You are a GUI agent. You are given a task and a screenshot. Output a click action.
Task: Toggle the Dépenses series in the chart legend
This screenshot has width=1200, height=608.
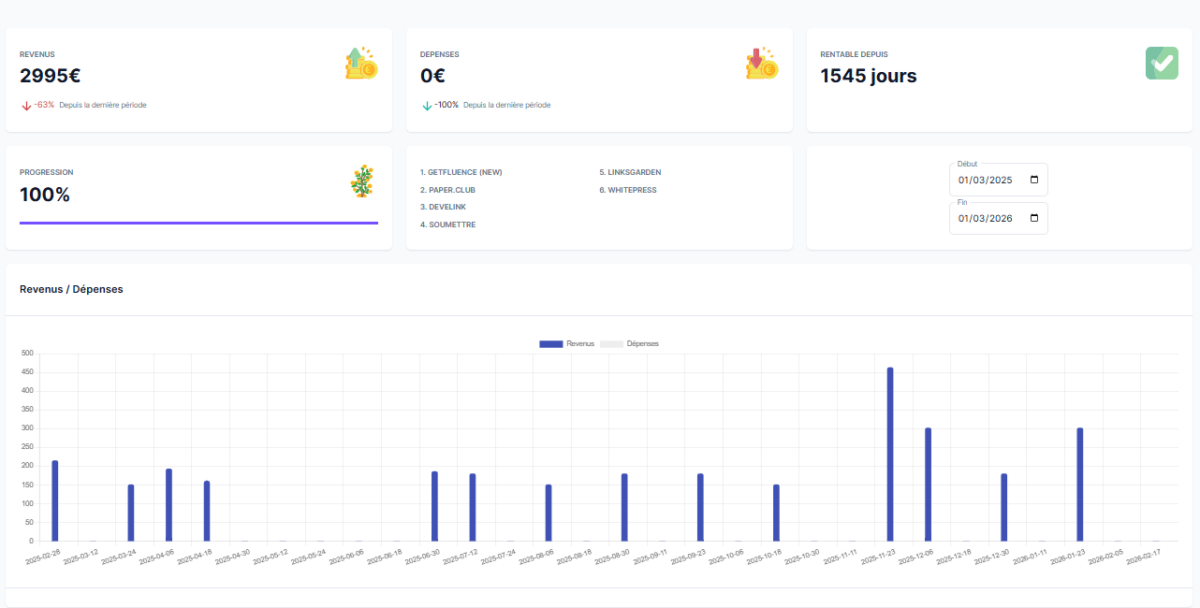(629, 343)
